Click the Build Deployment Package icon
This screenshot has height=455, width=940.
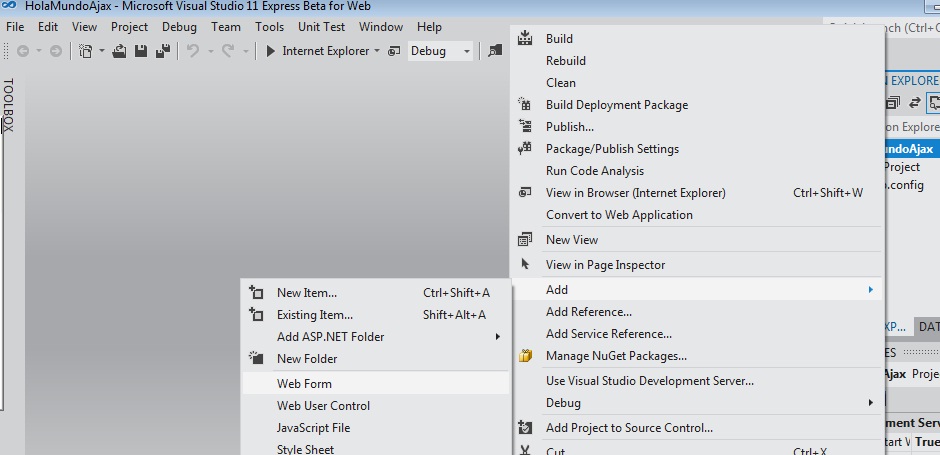[x=525, y=104]
